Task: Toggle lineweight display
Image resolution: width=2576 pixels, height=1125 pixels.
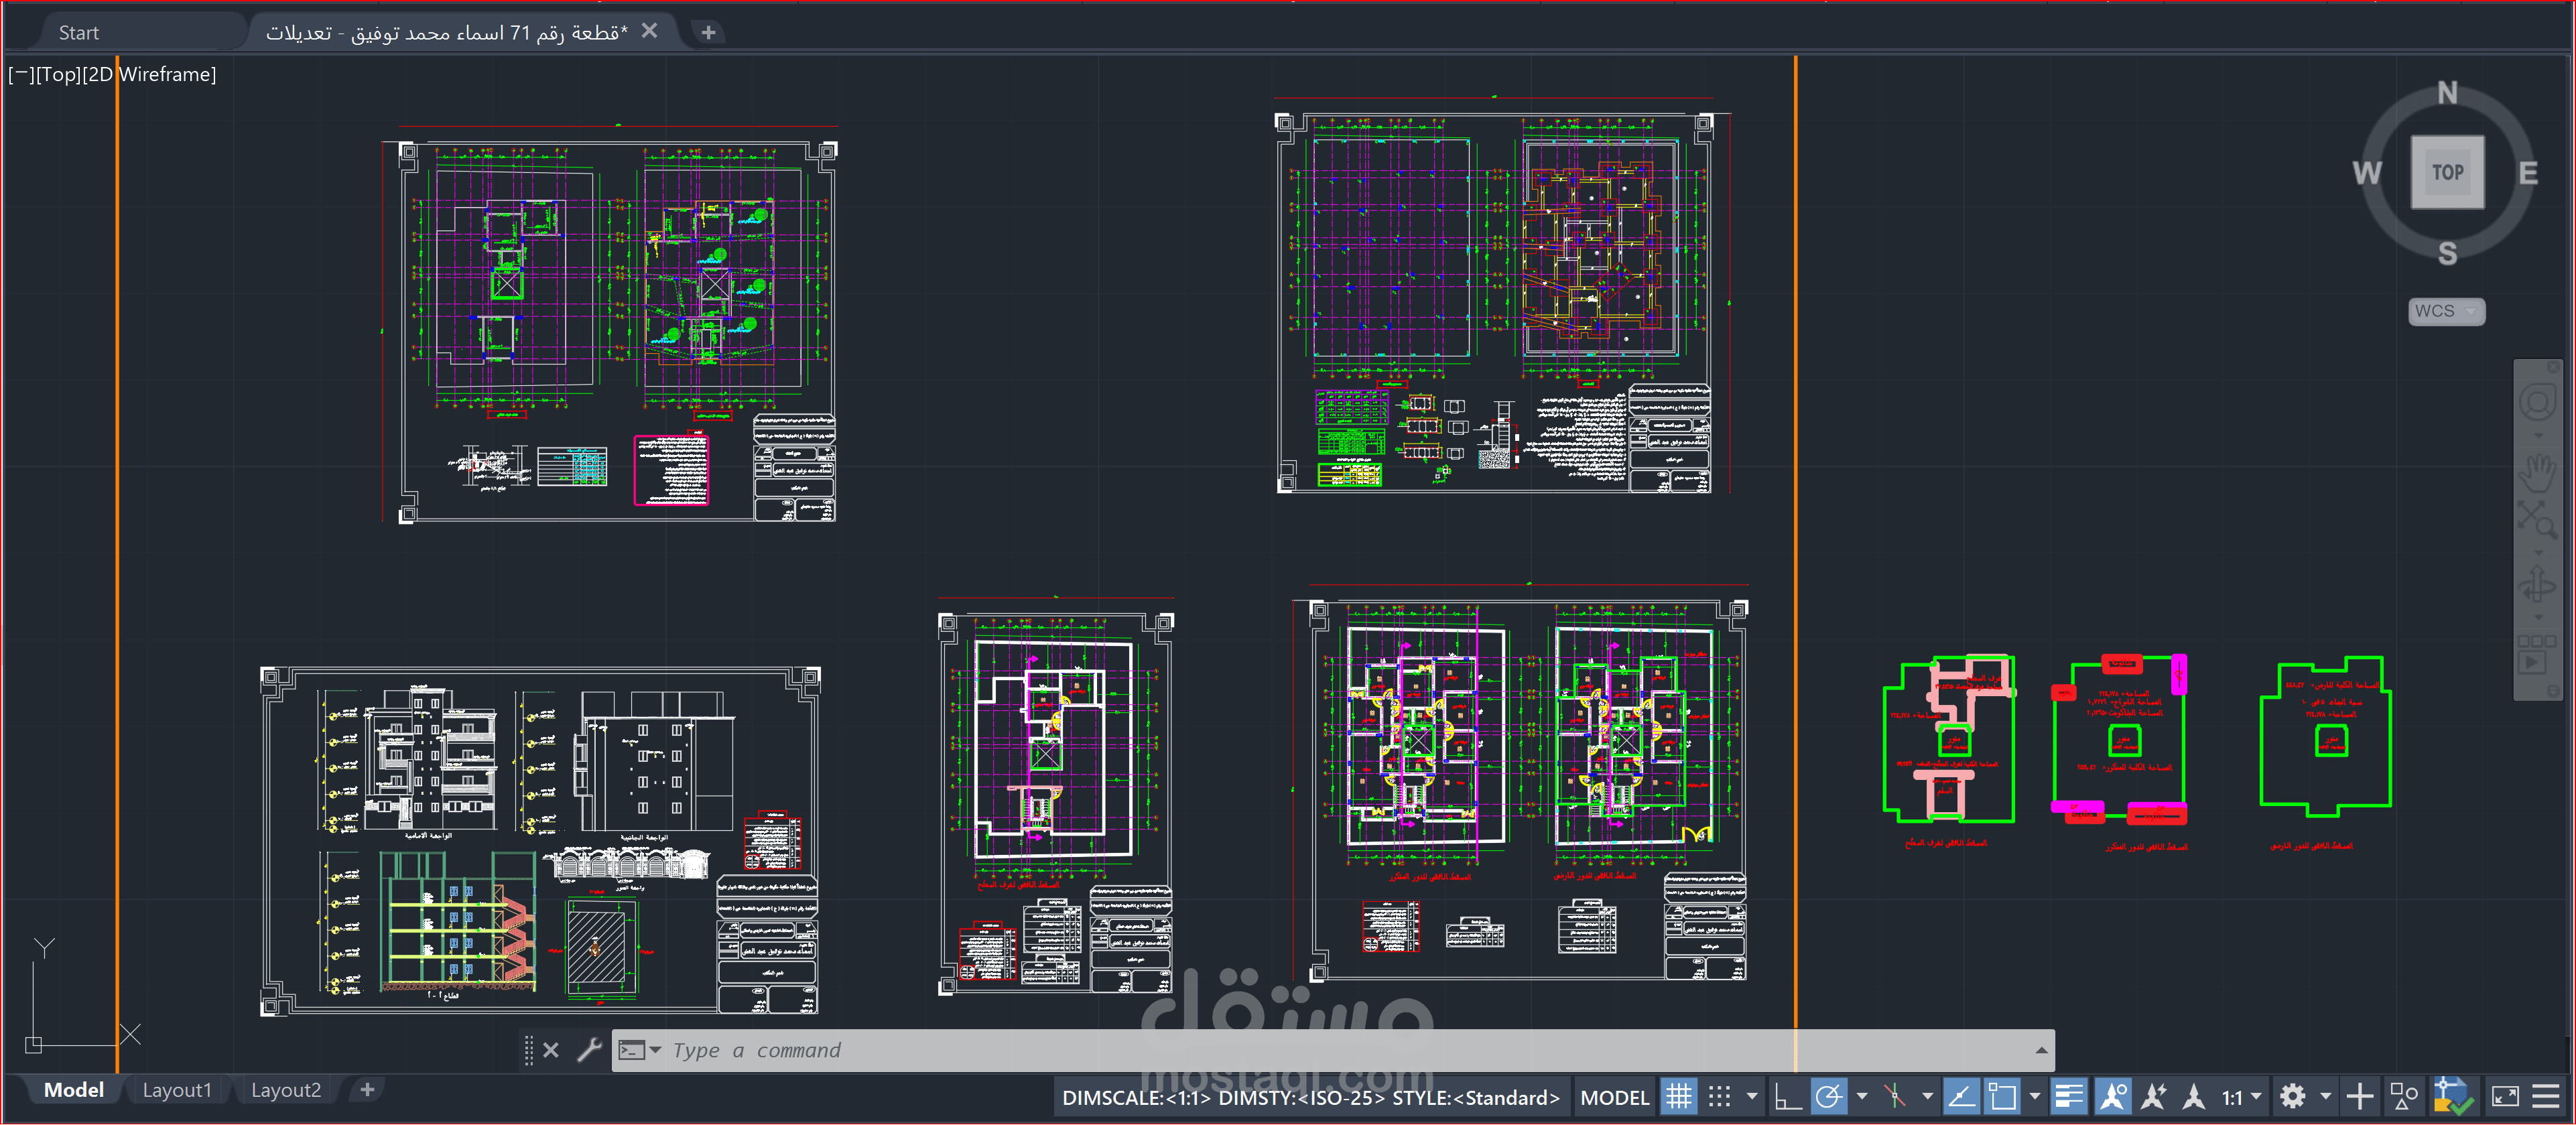Action: pos(2068,1097)
